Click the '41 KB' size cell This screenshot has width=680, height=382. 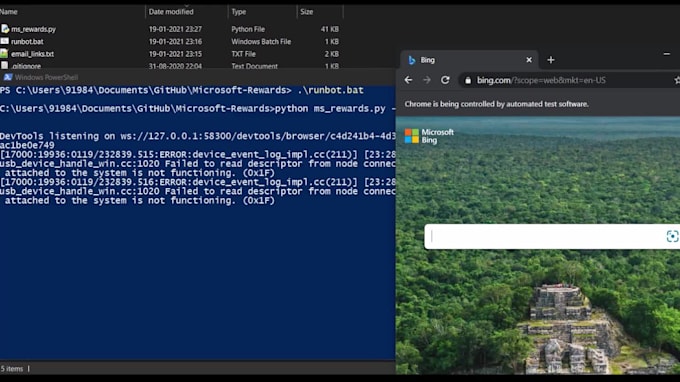point(330,29)
